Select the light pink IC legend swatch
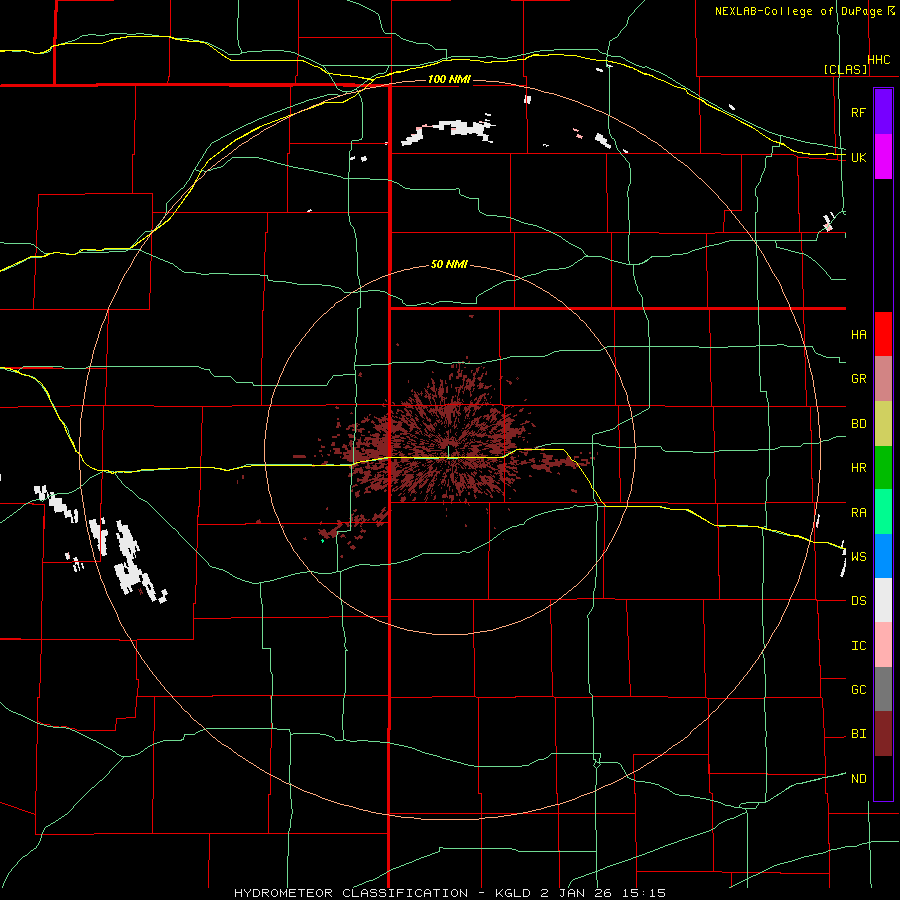Viewport: 900px width, 900px height. pos(883,645)
